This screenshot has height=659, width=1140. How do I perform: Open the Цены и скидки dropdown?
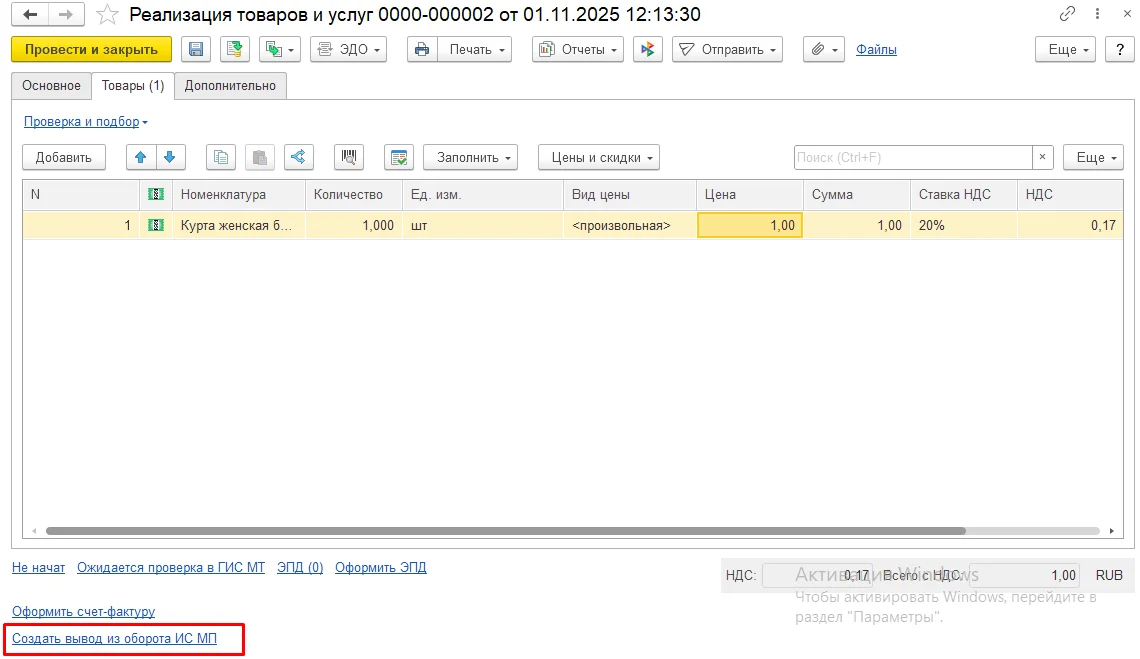pyautogui.click(x=599, y=157)
